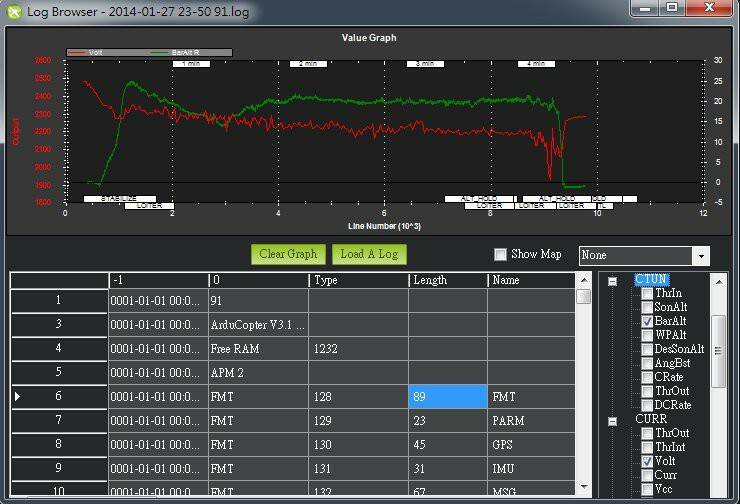740x504 pixels.
Task: Enable the Show Map checkbox
Action: (500, 254)
